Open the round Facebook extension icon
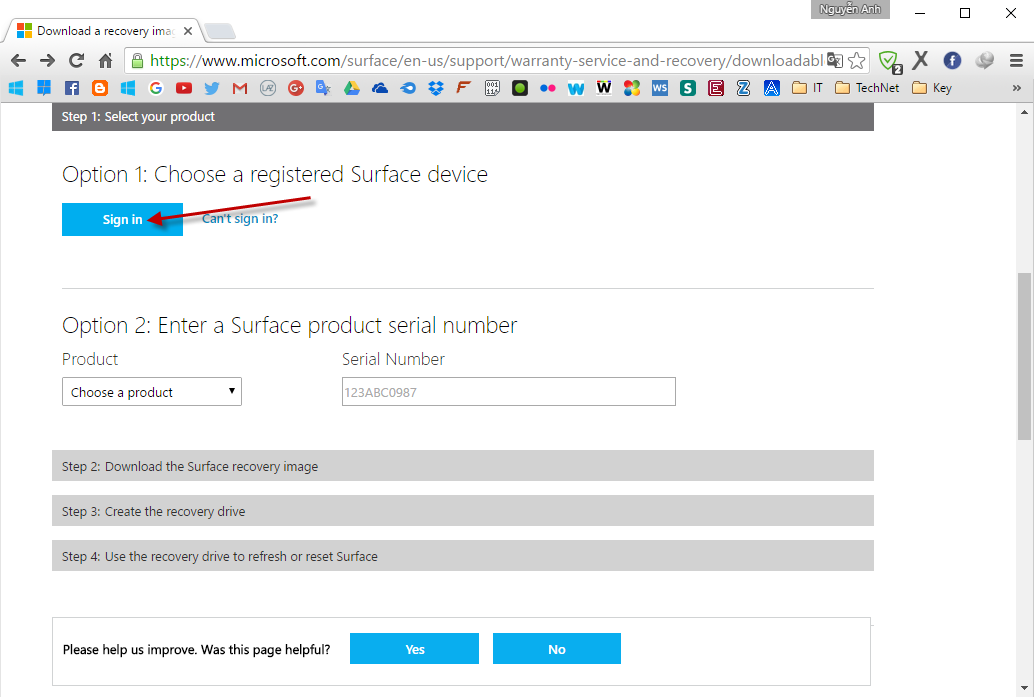Image resolution: width=1034 pixels, height=697 pixels. point(952,61)
